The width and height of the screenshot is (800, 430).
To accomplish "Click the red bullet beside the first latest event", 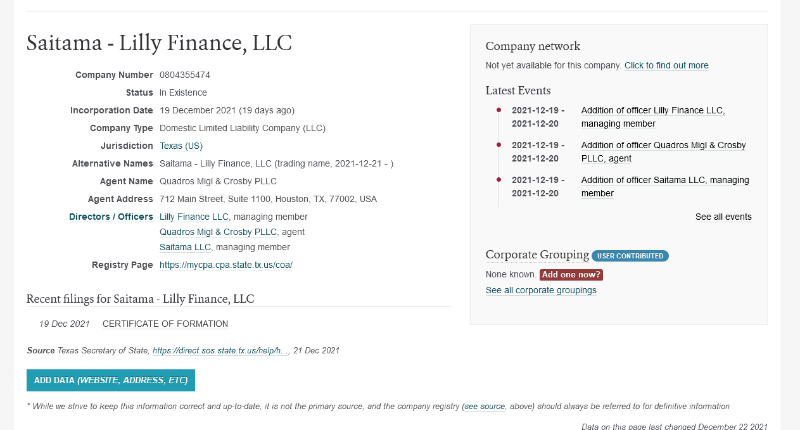I will (498, 110).
